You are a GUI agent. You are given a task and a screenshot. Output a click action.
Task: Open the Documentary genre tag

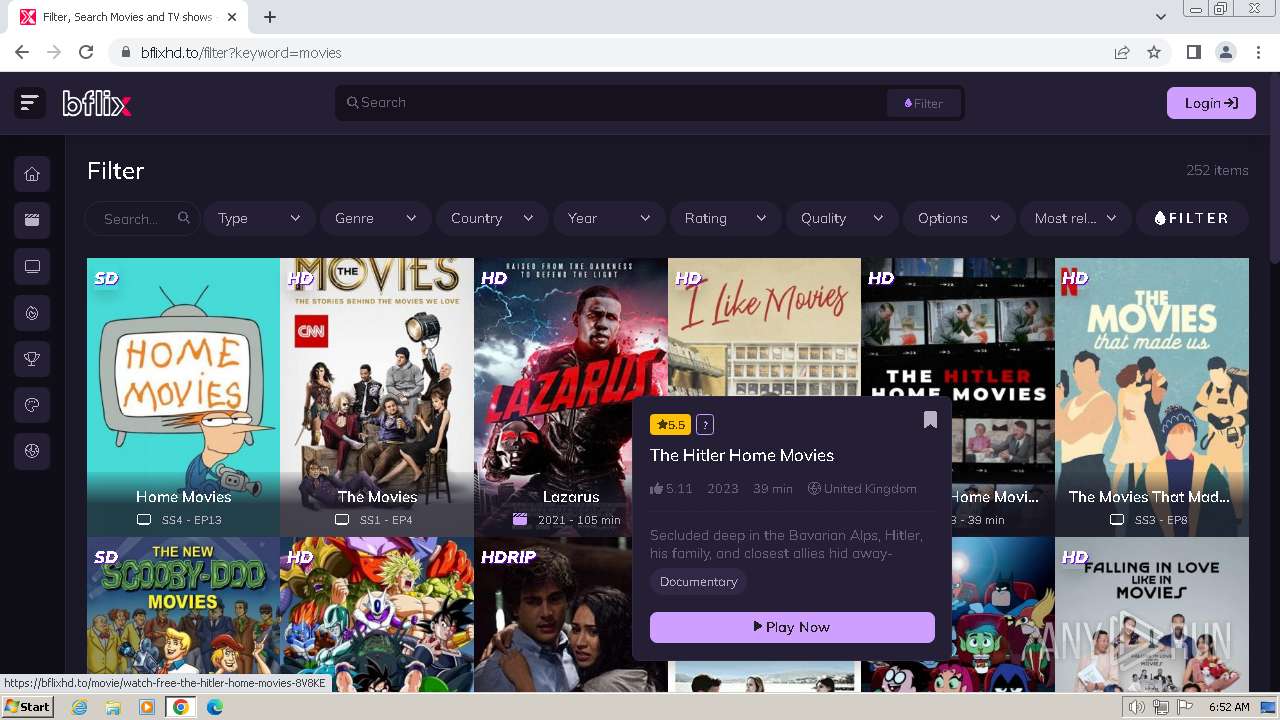(698, 581)
